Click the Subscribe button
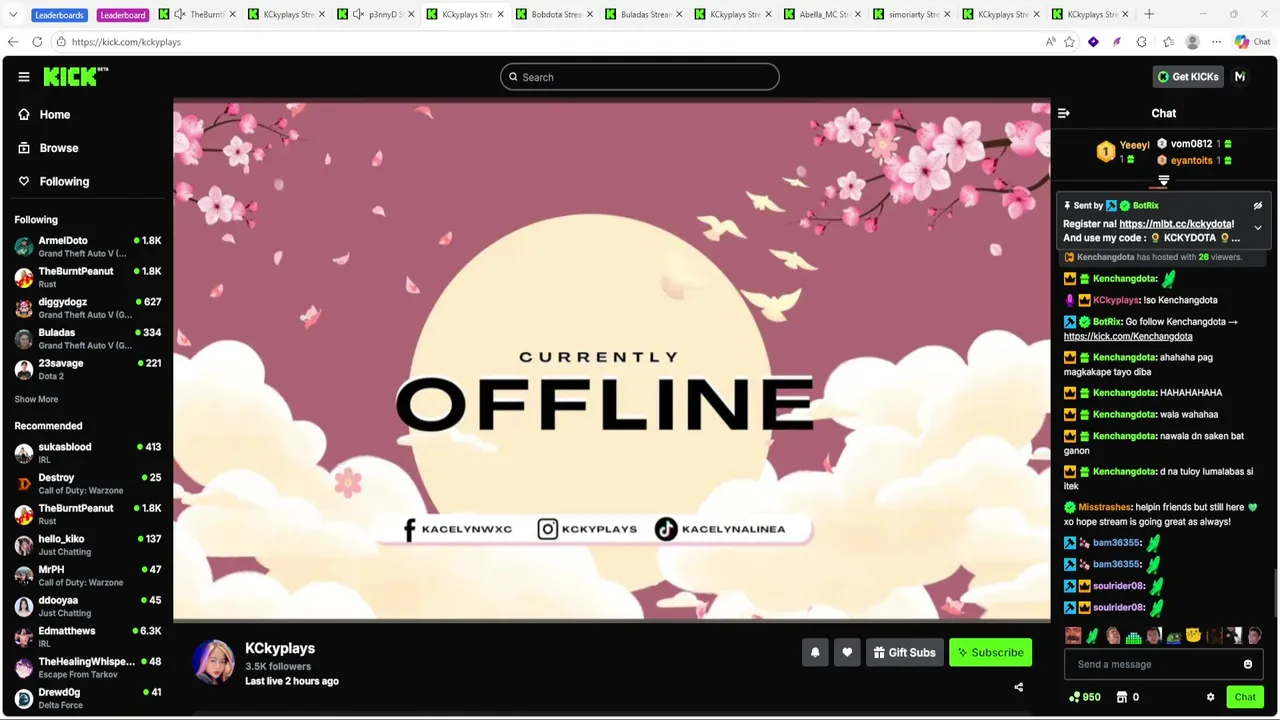Screen dimensions: 1280x720 click(x=990, y=652)
